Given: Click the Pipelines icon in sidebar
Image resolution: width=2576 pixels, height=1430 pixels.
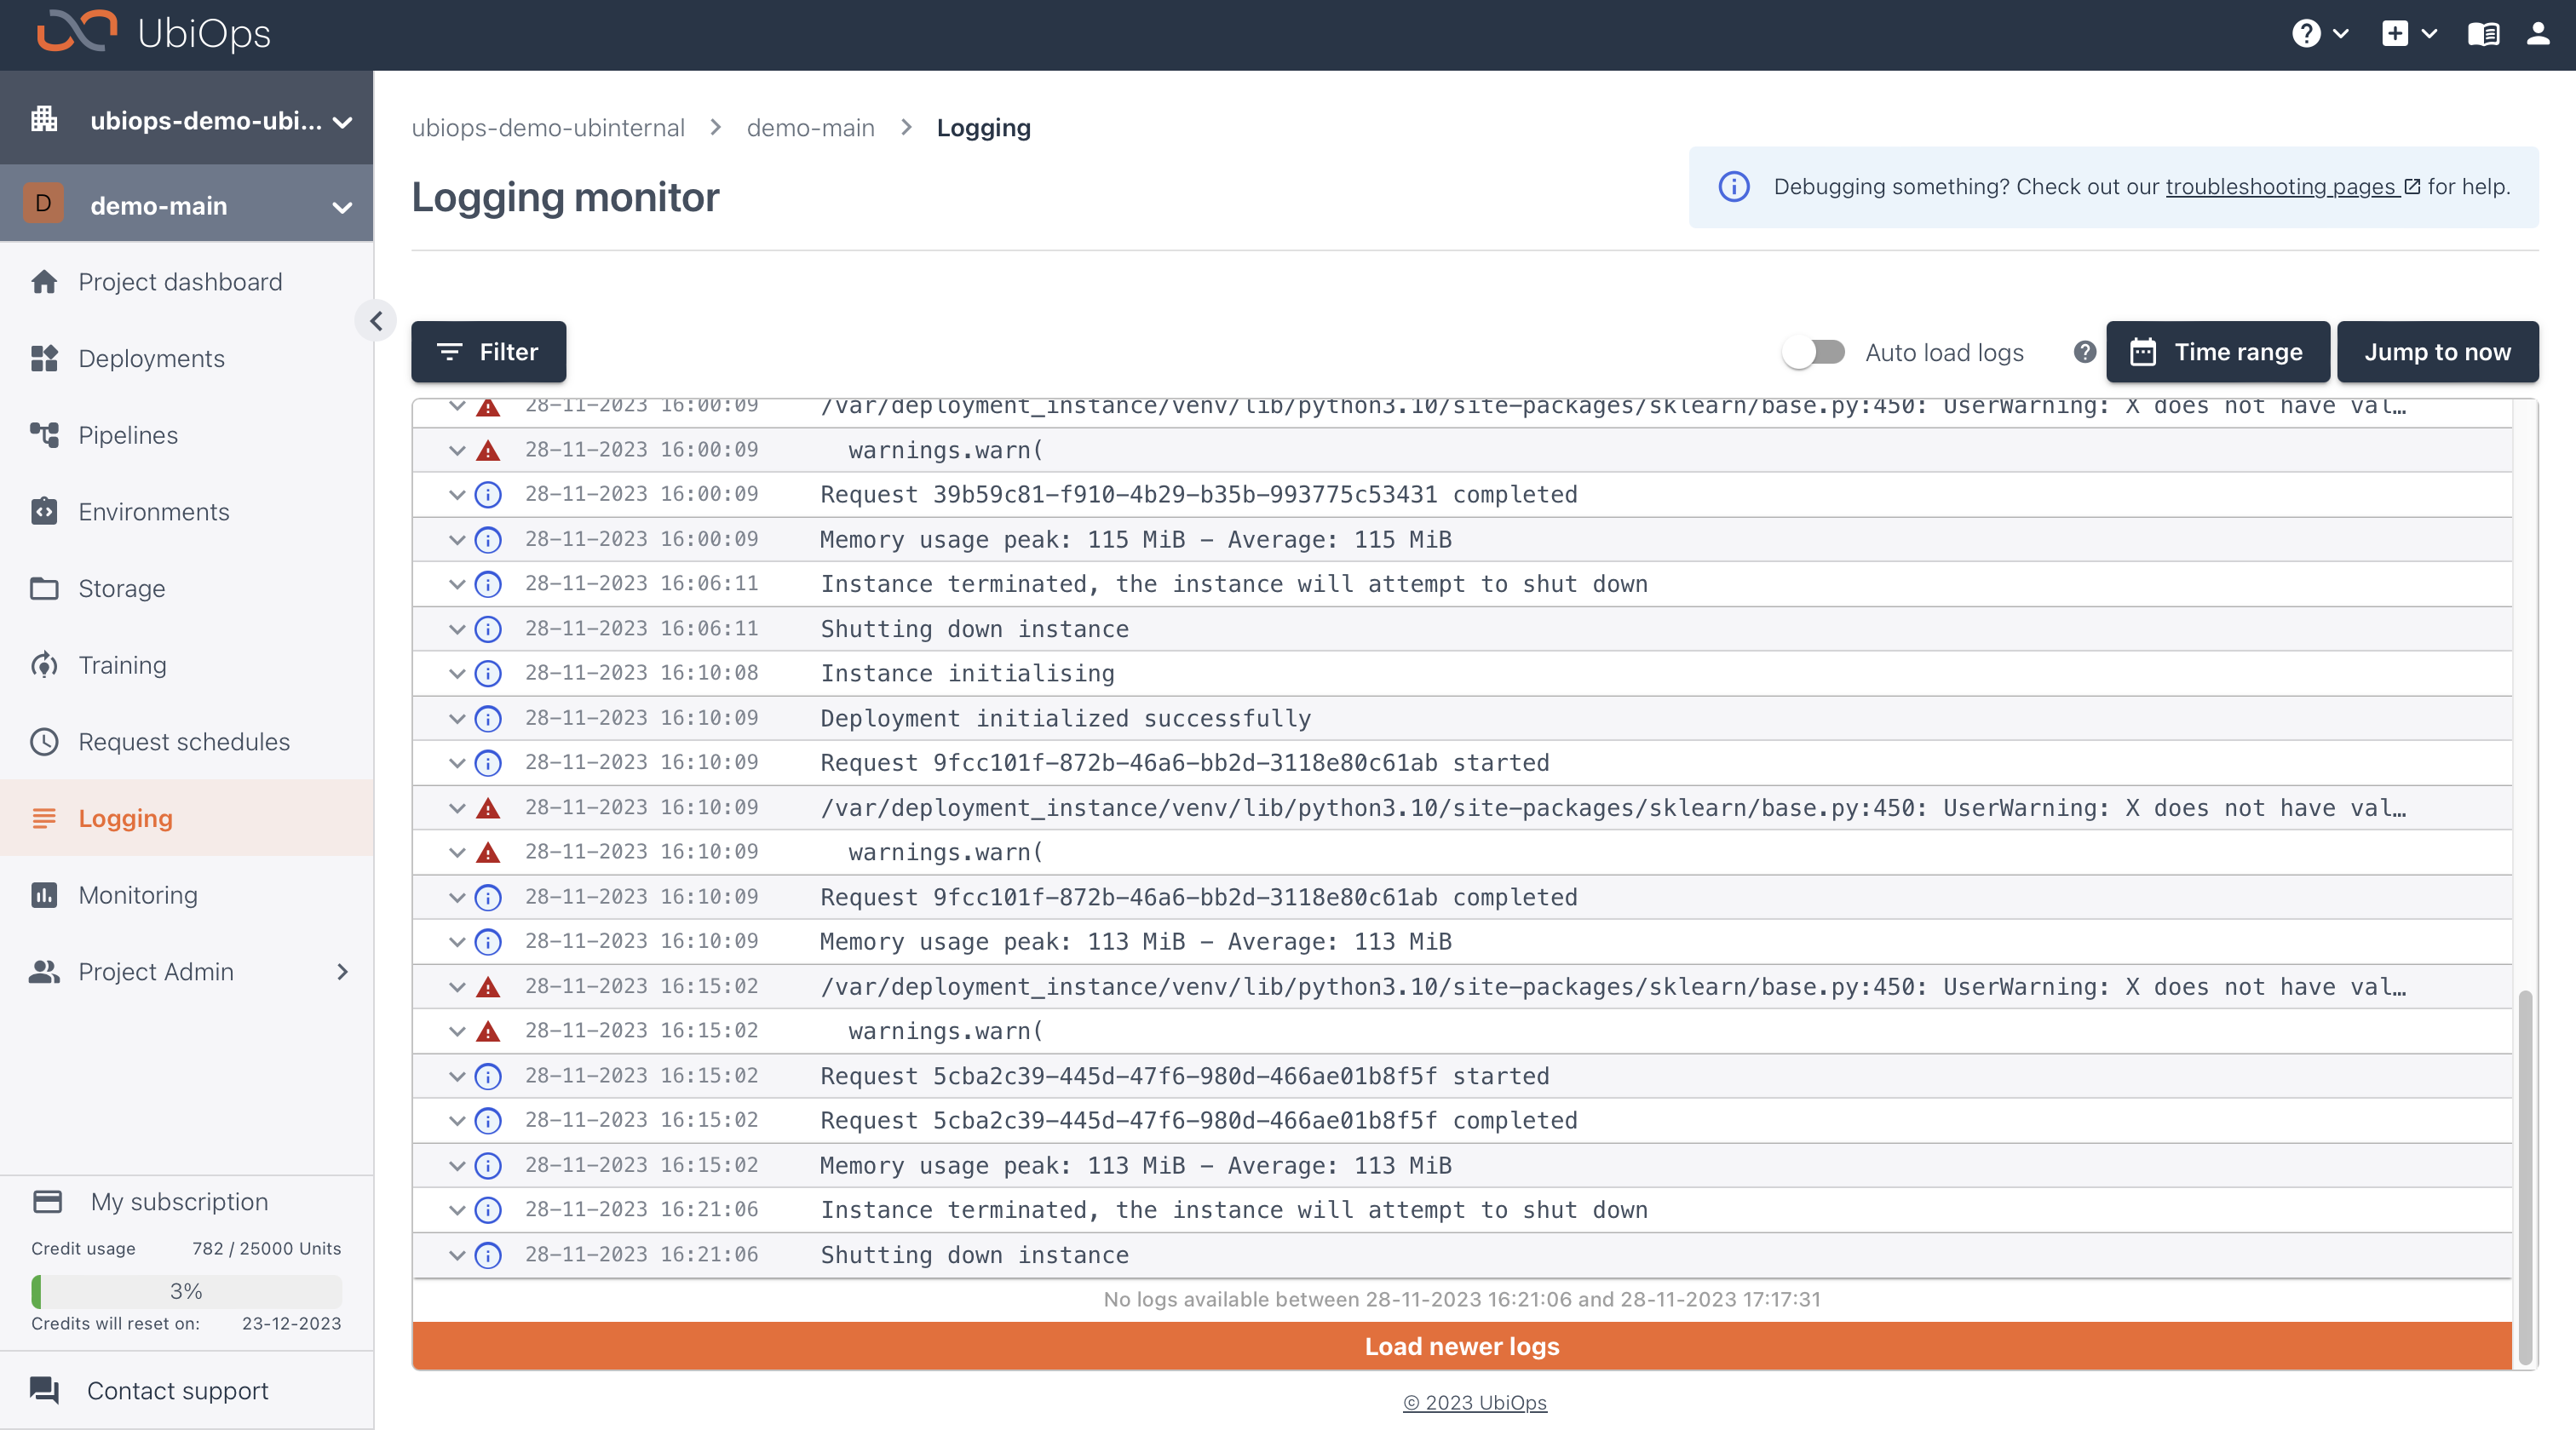Looking at the screenshot, I should 46,434.
